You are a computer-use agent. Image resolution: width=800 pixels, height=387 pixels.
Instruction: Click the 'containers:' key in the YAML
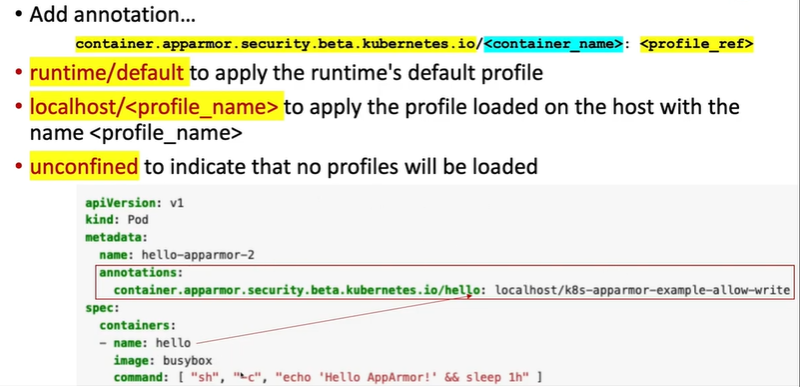pyautogui.click(x=137, y=325)
